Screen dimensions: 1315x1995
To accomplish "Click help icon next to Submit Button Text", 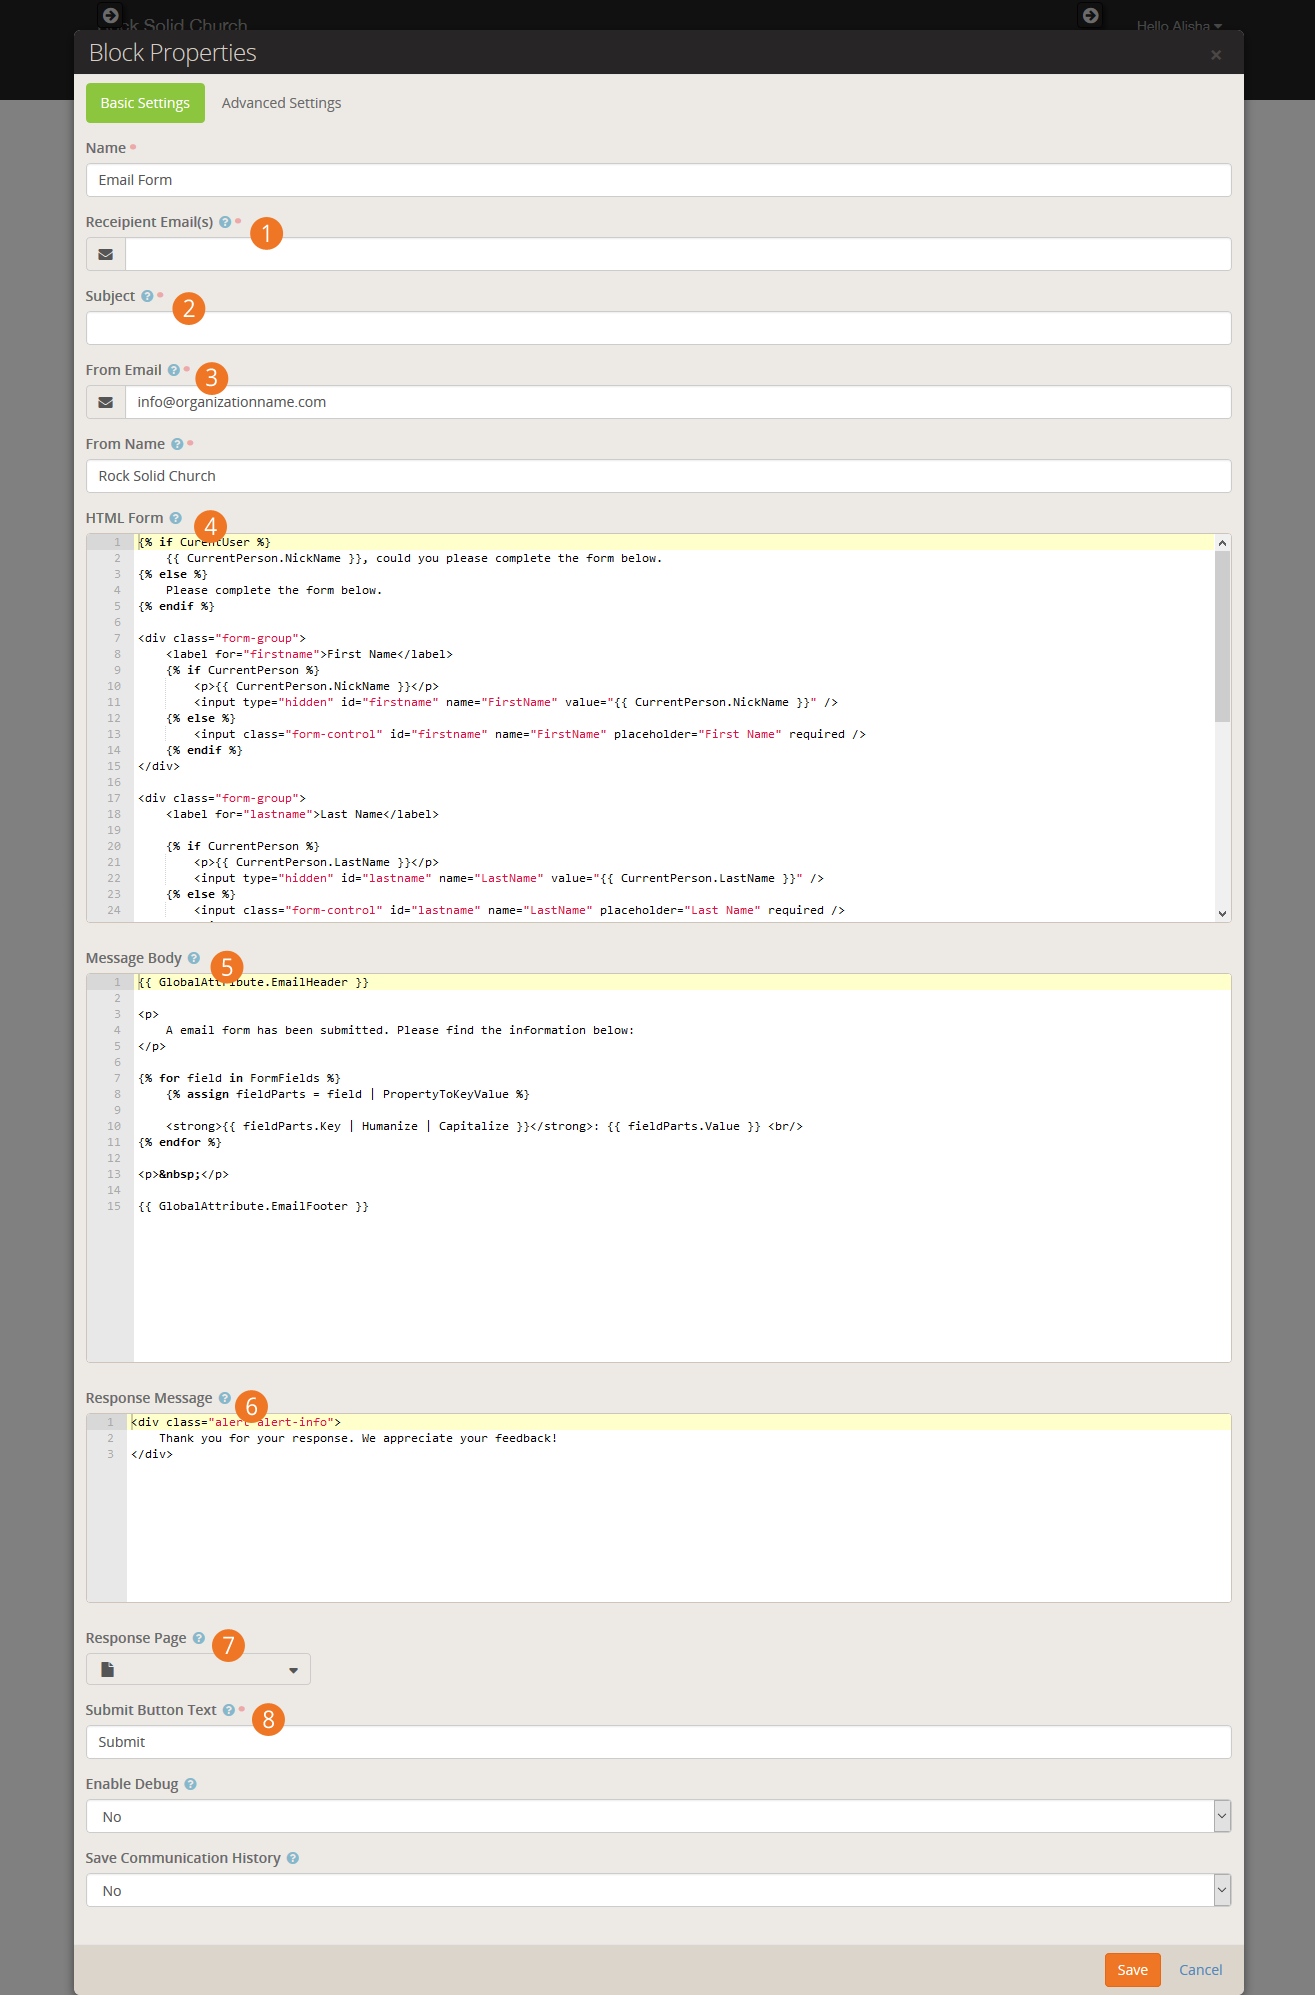I will [x=229, y=1710].
